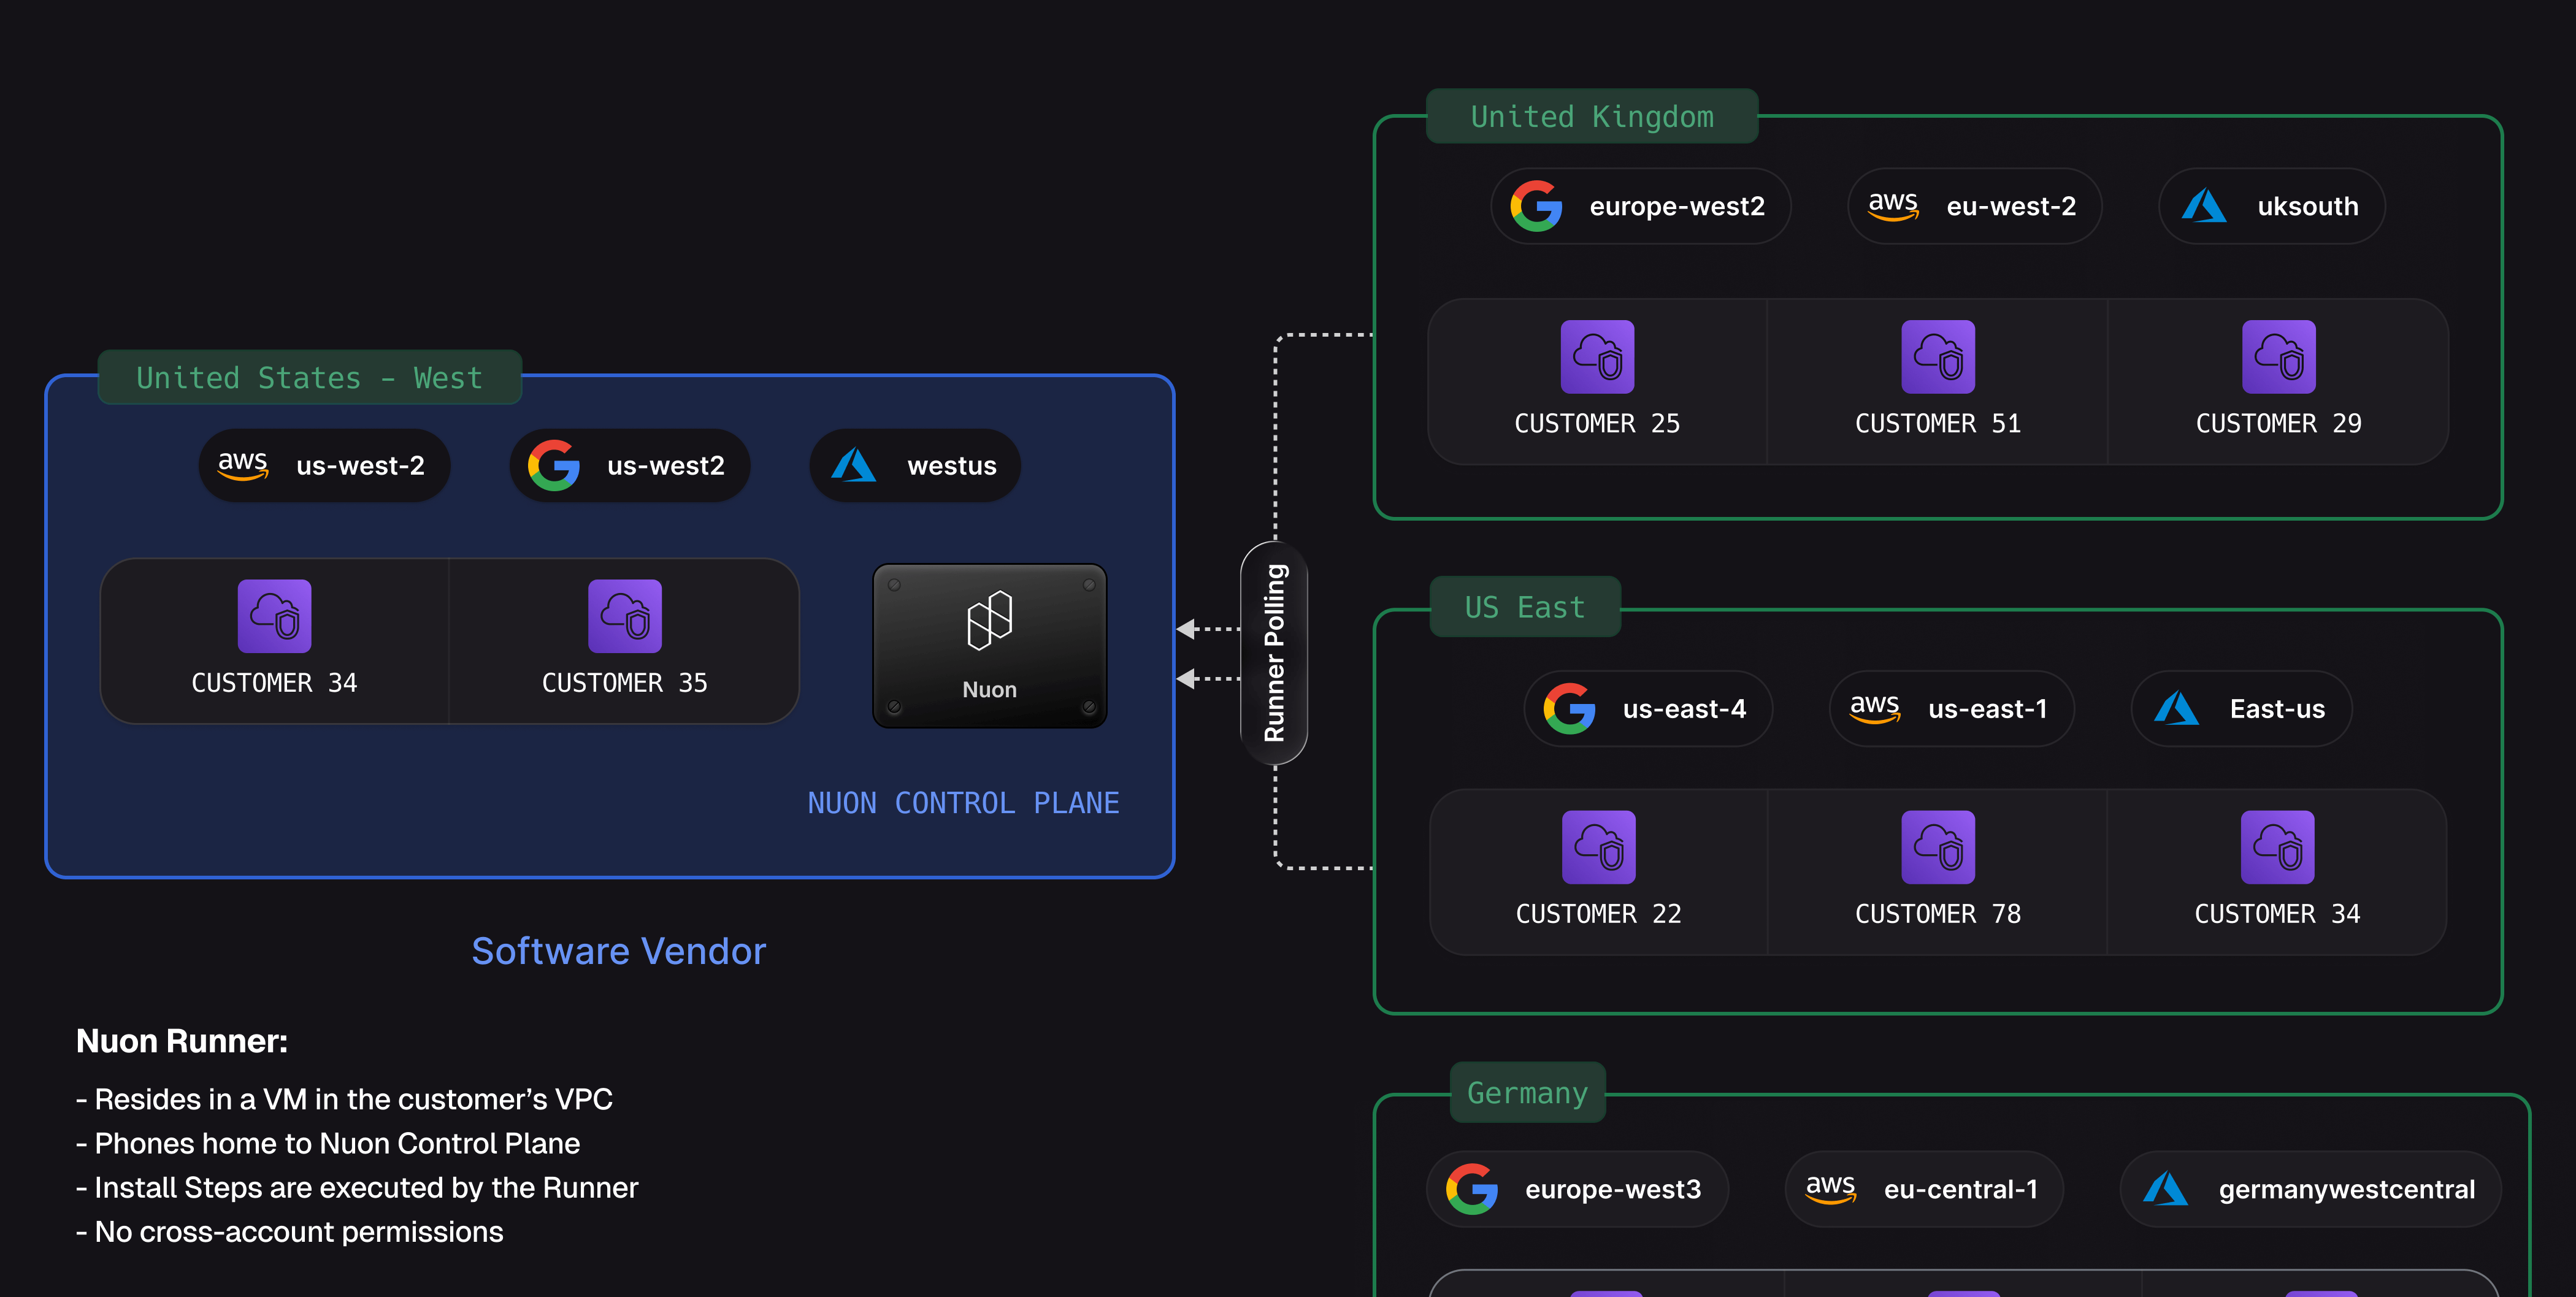This screenshot has height=1297, width=2576.
Task: Click the Software Vendor label
Action: 618,951
